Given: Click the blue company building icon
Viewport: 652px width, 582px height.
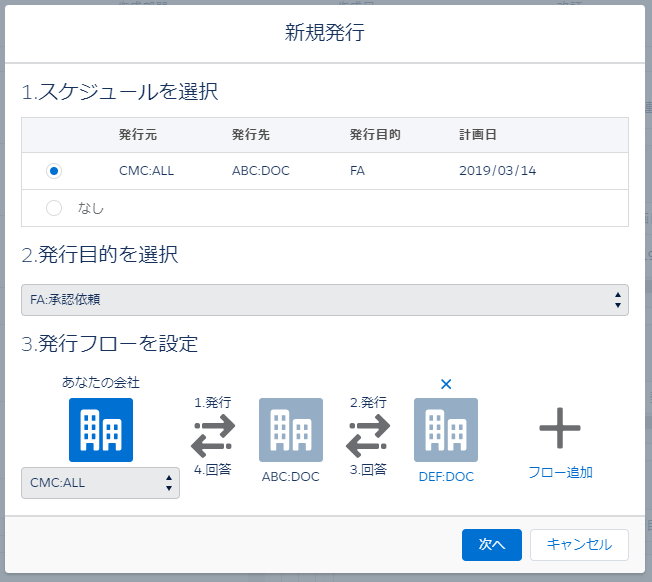Looking at the screenshot, I should (x=100, y=430).
